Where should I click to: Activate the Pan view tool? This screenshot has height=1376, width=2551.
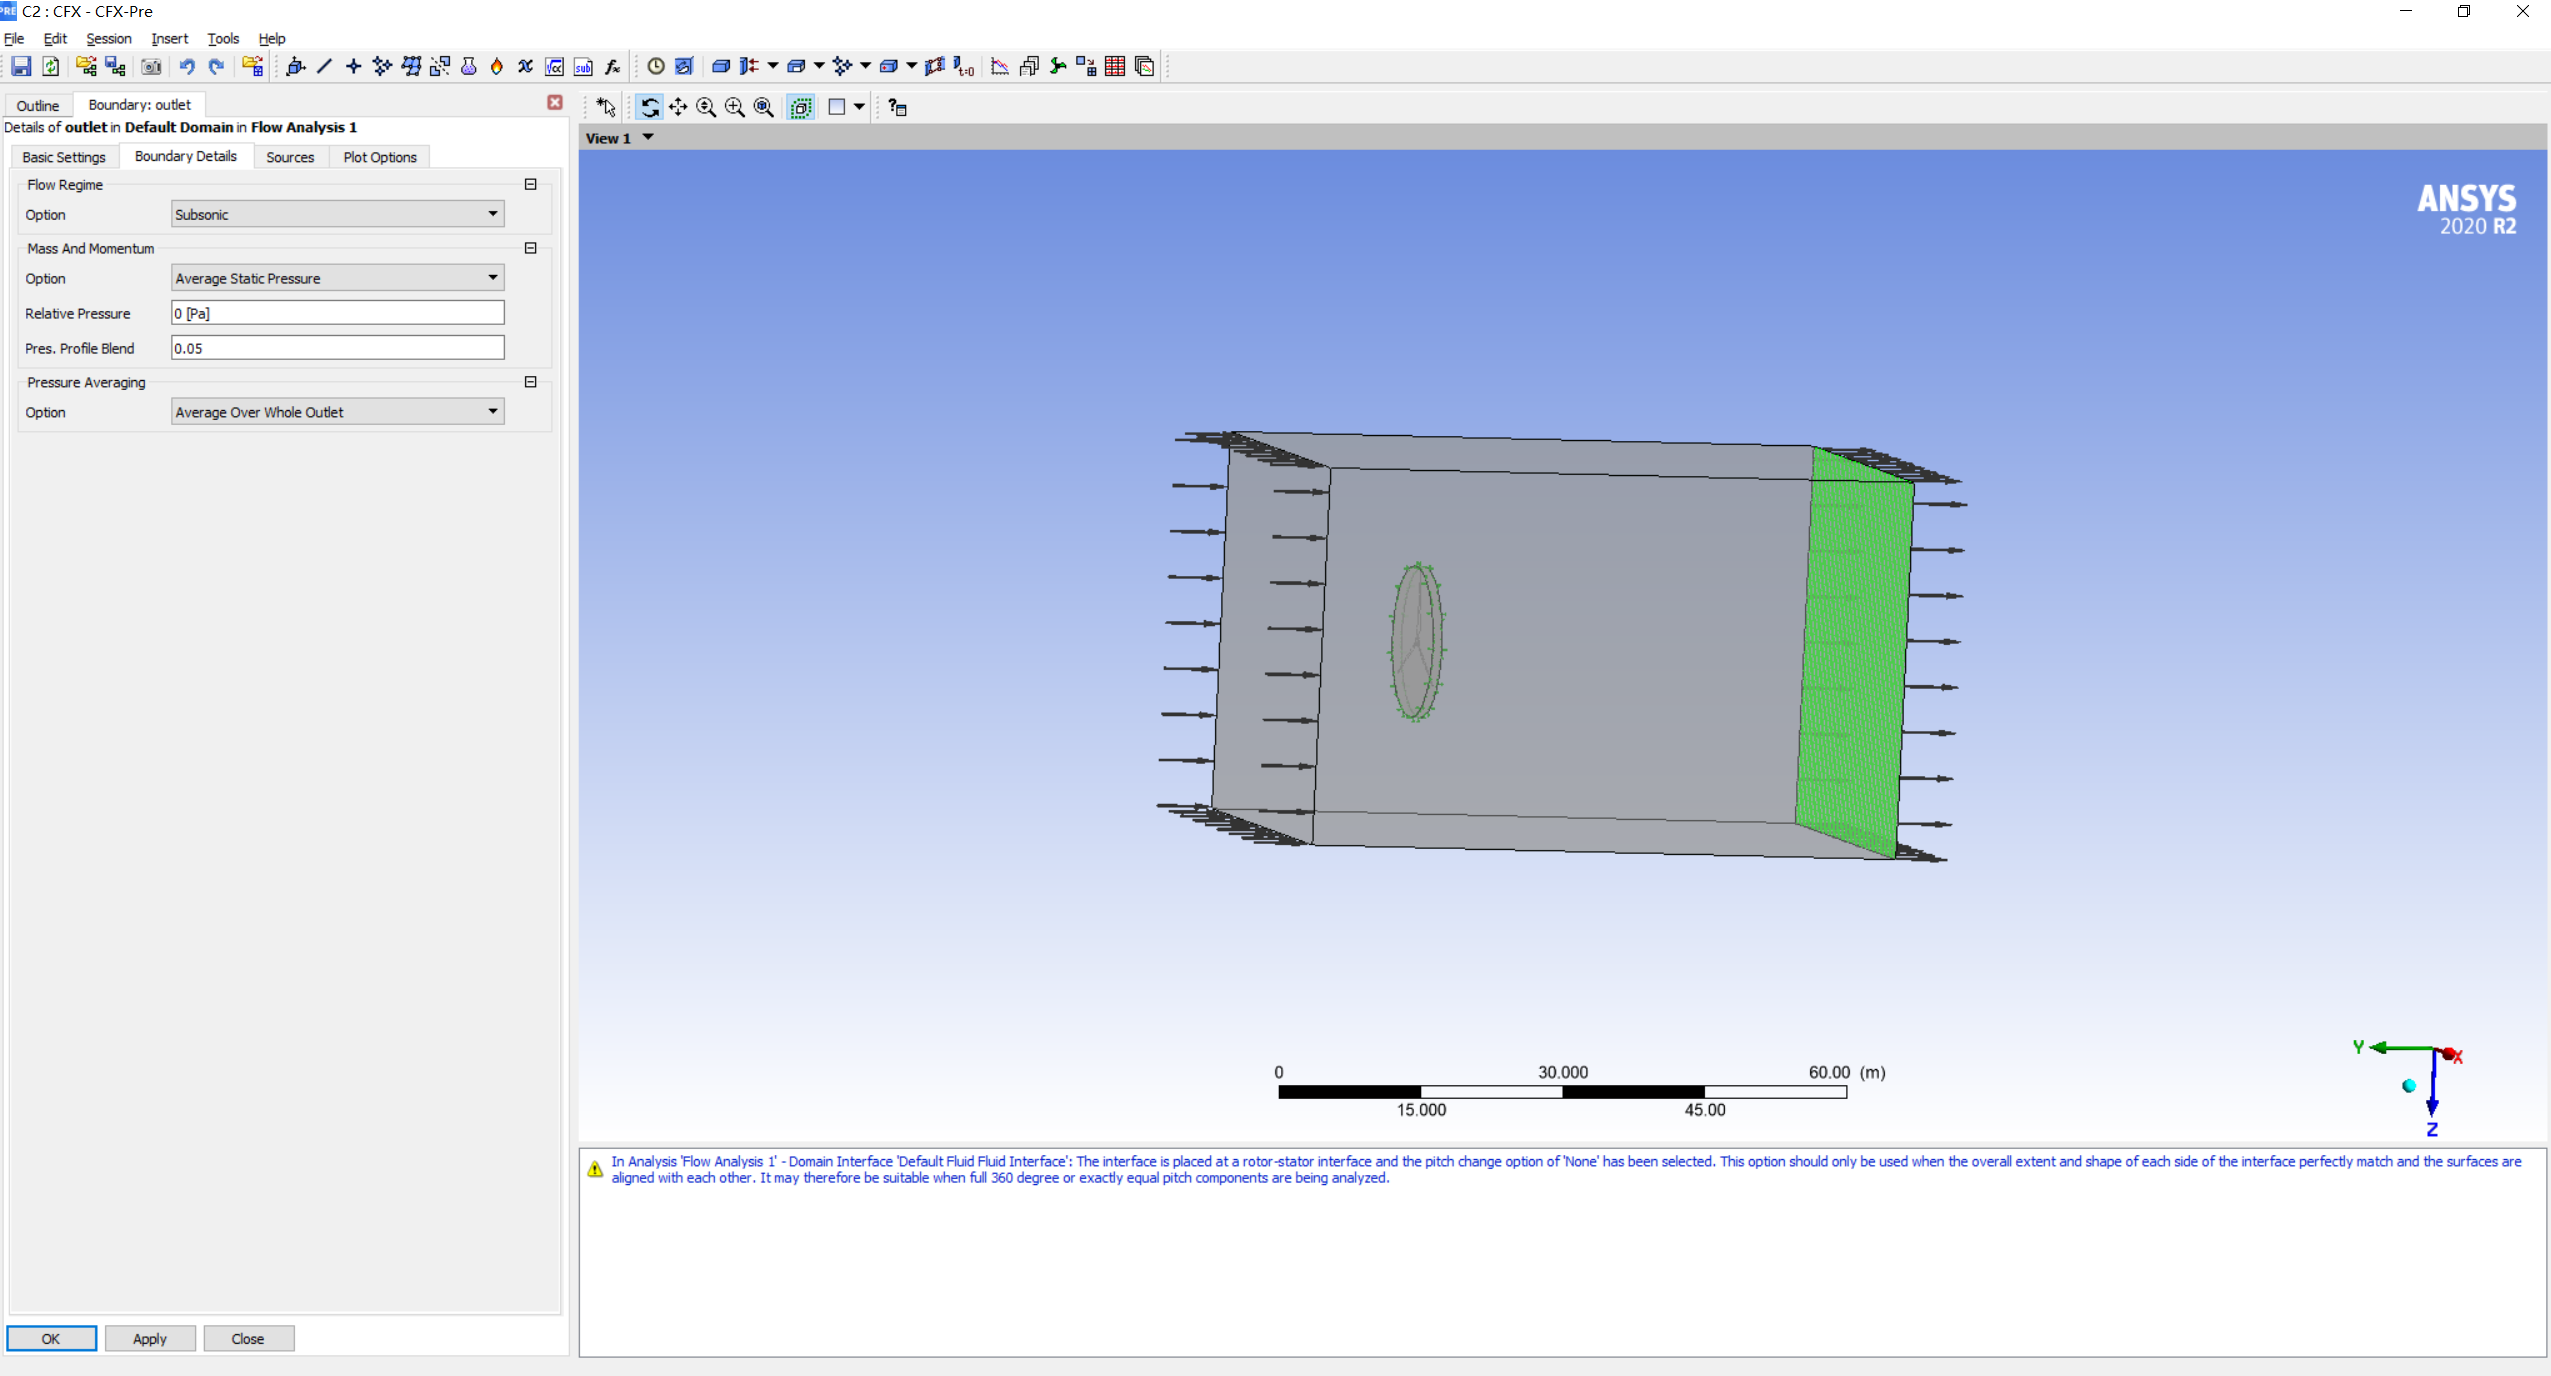pos(678,107)
